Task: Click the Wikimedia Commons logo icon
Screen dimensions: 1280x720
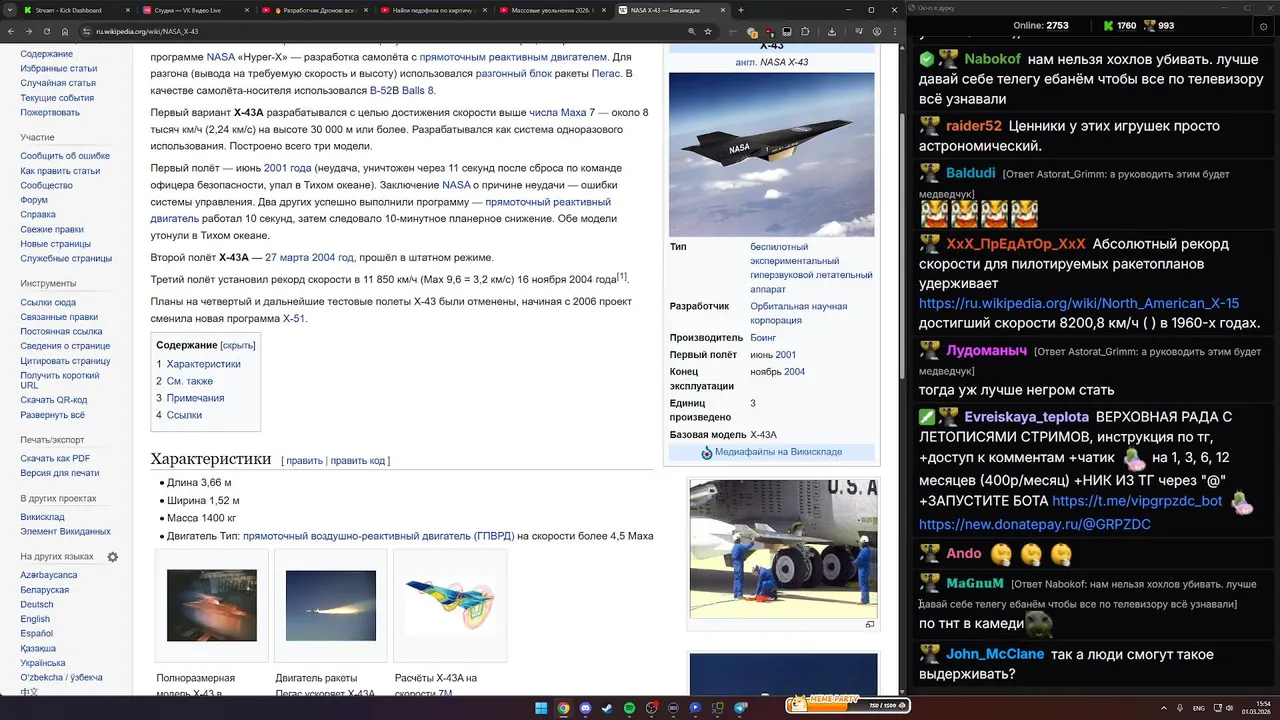Action: tap(707, 452)
